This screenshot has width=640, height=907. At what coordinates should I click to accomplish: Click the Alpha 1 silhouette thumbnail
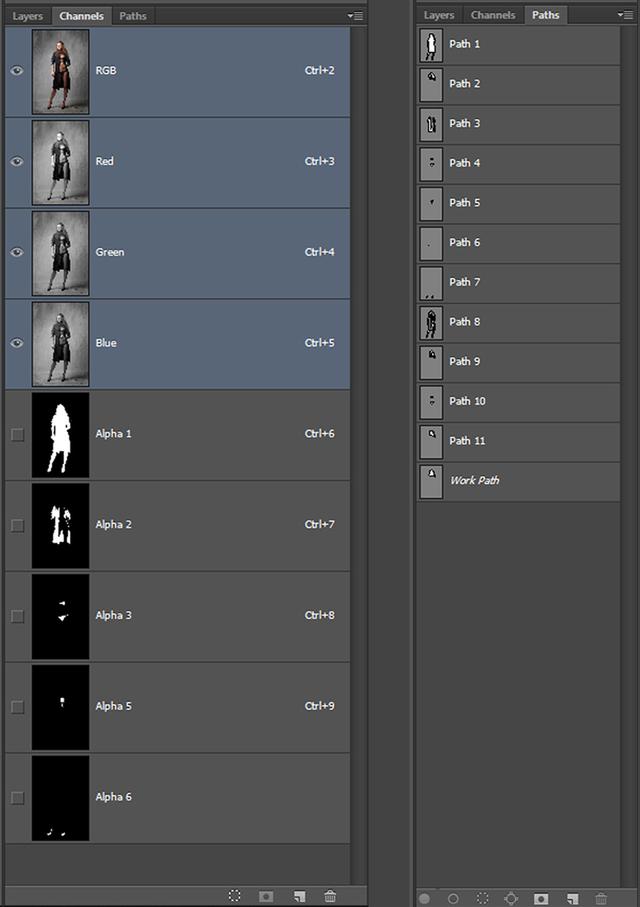pyautogui.click(x=61, y=435)
